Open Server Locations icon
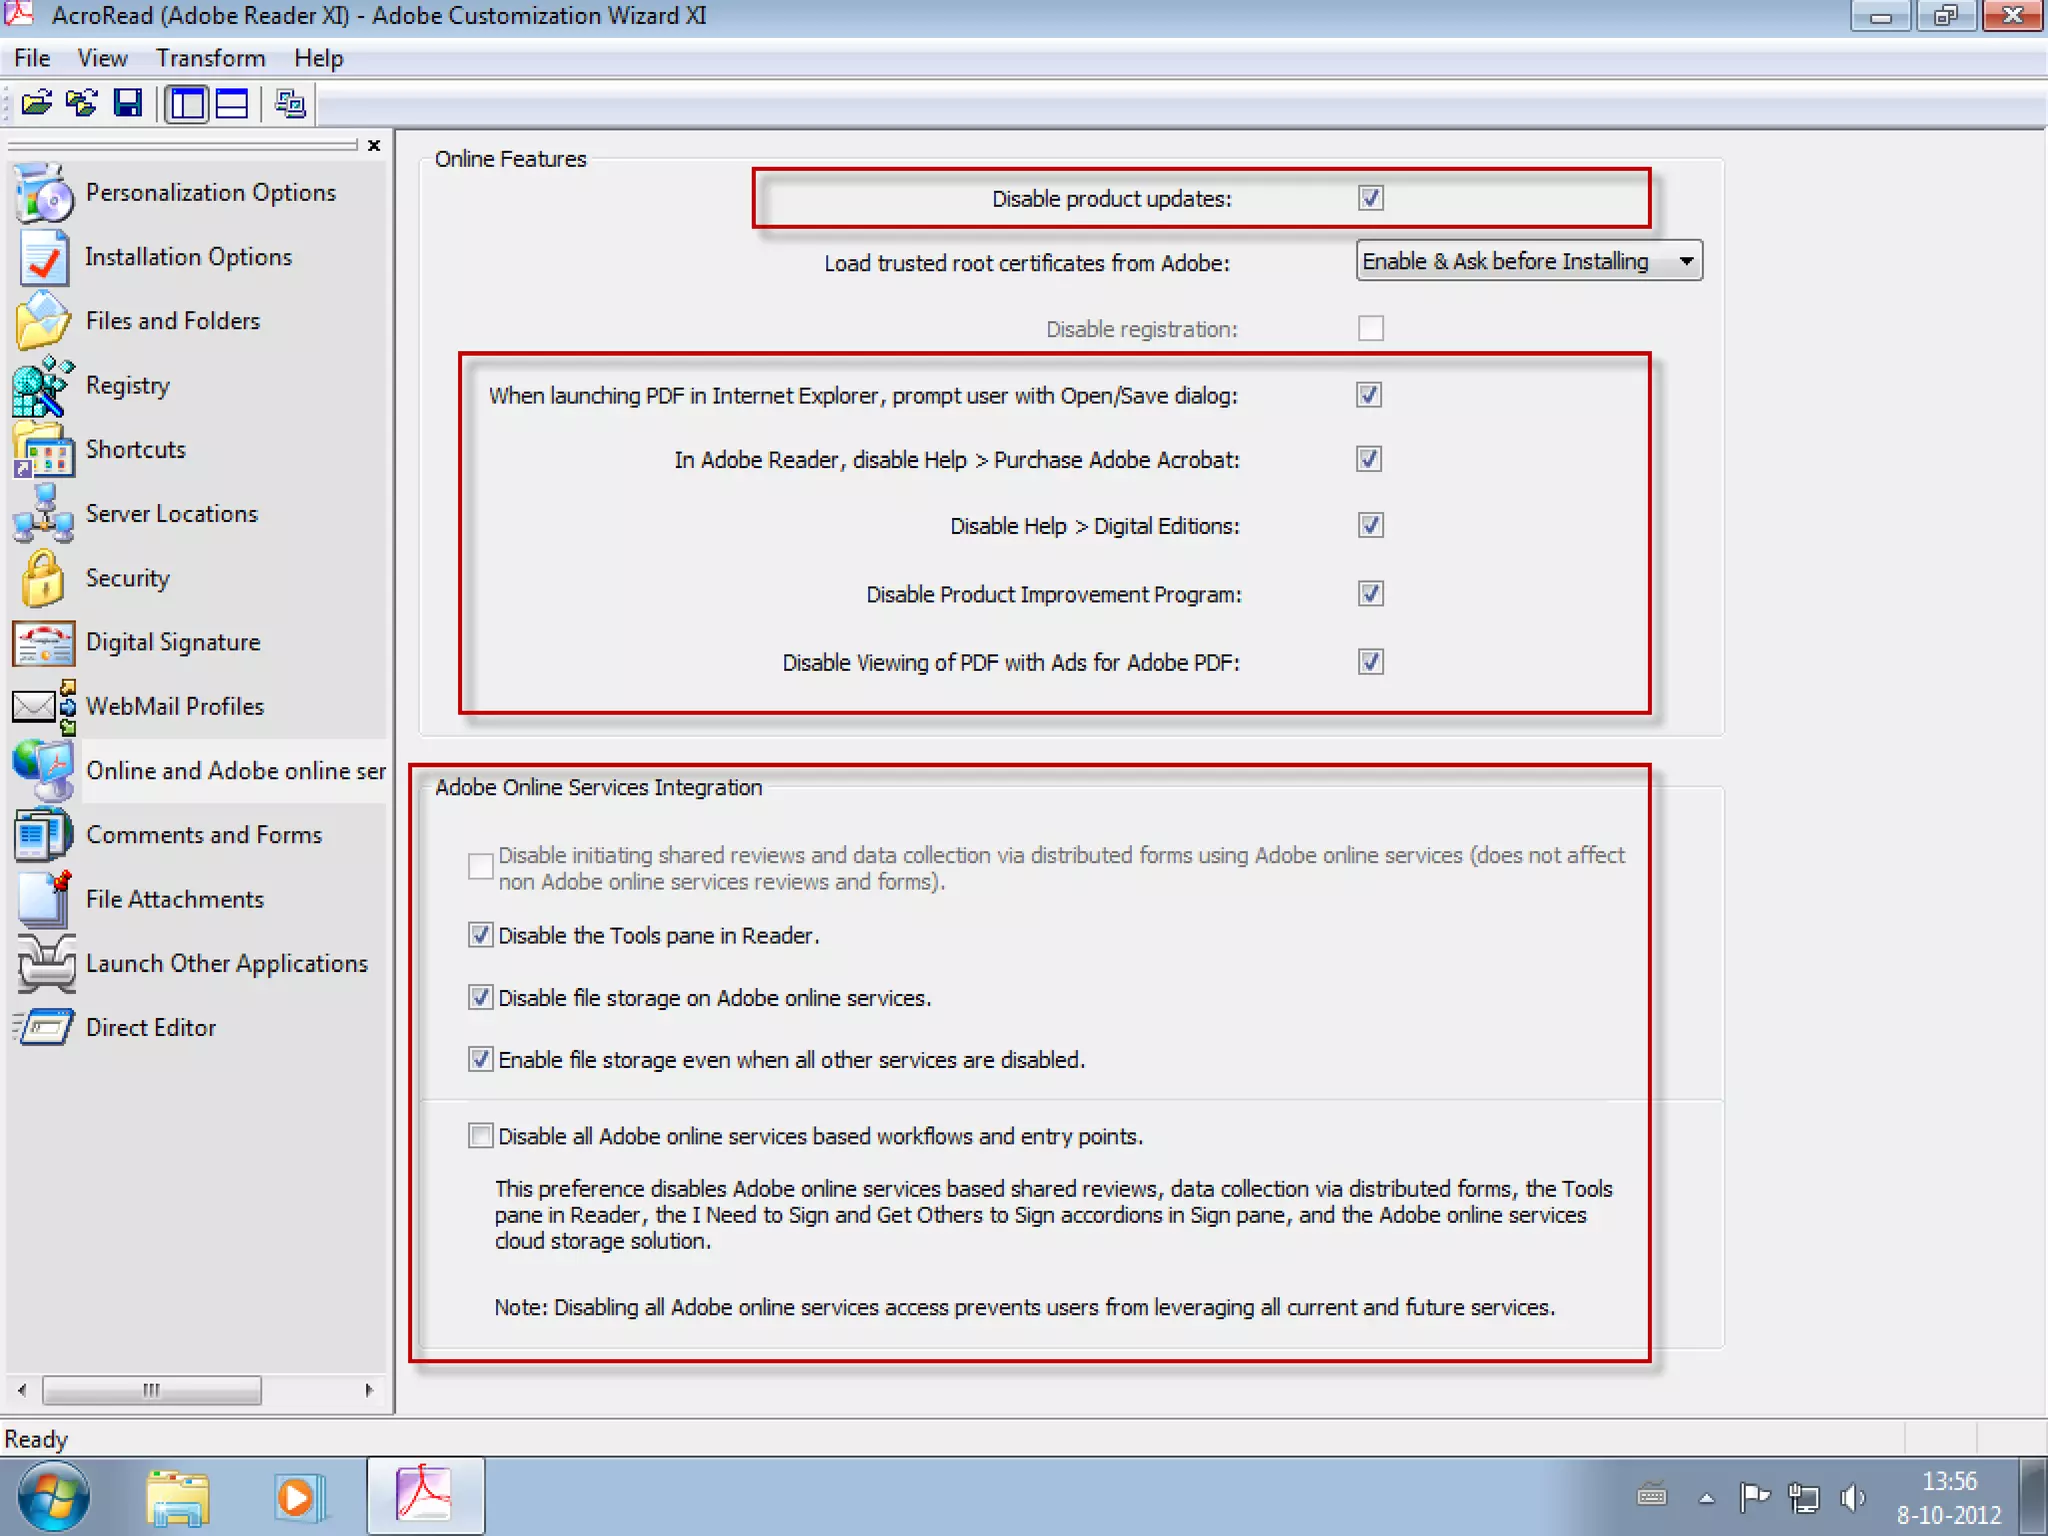The width and height of the screenshot is (2048, 1536). point(44,514)
